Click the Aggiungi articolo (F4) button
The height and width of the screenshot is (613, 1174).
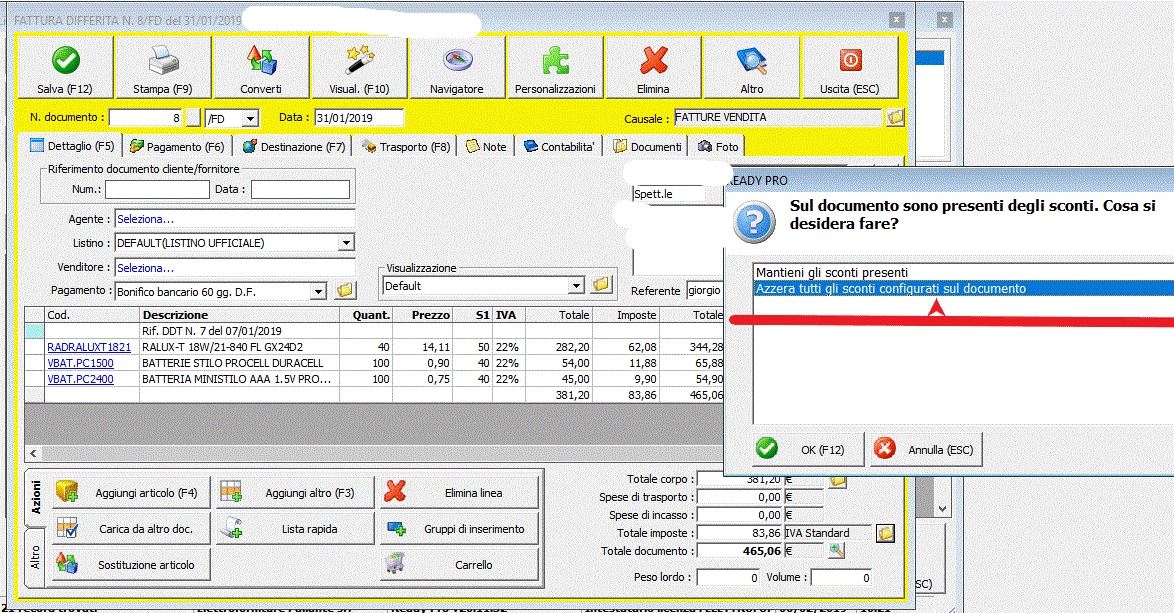[x=126, y=492]
